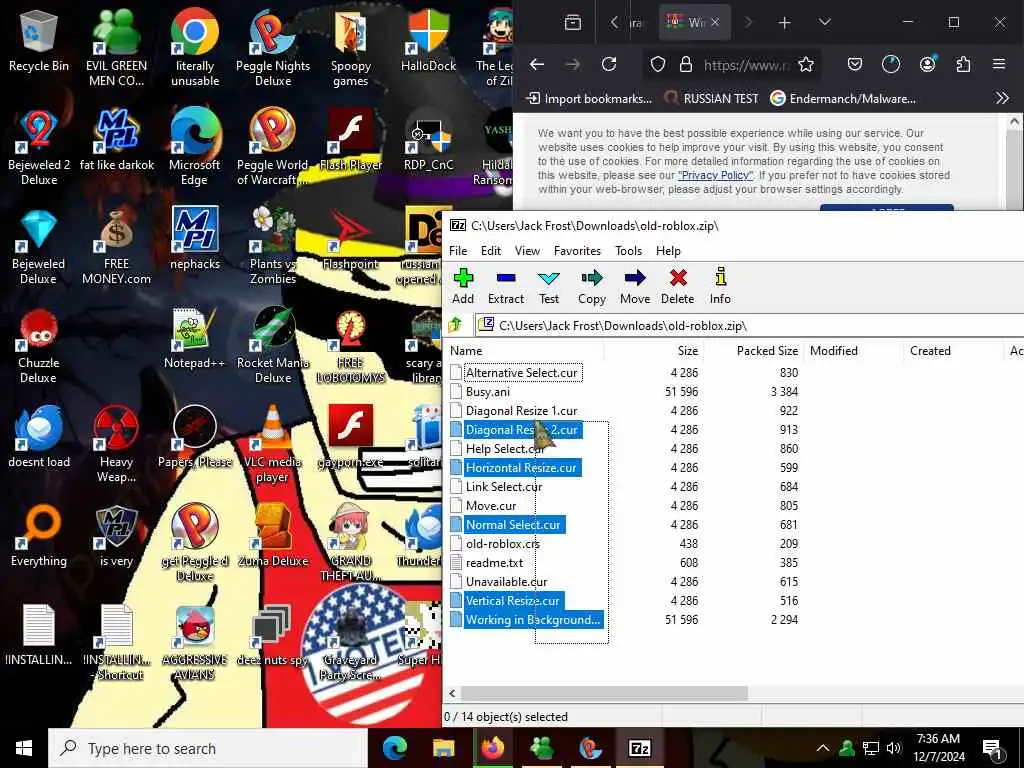The height and width of the screenshot is (768, 1024).
Task: Select old-roblox.crs file
Action: (x=502, y=543)
